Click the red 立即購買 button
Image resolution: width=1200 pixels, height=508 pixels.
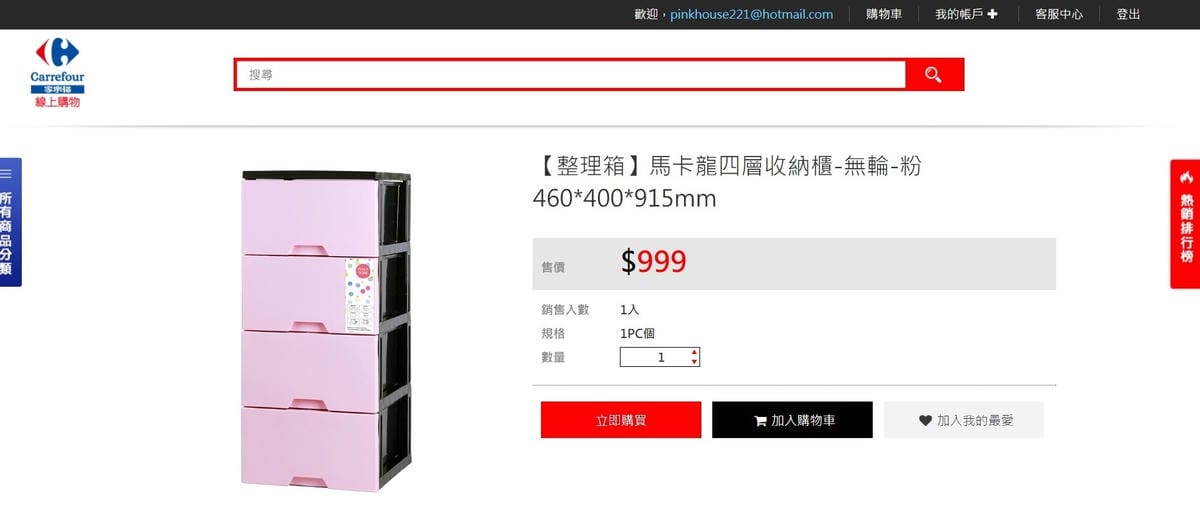click(621, 420)
